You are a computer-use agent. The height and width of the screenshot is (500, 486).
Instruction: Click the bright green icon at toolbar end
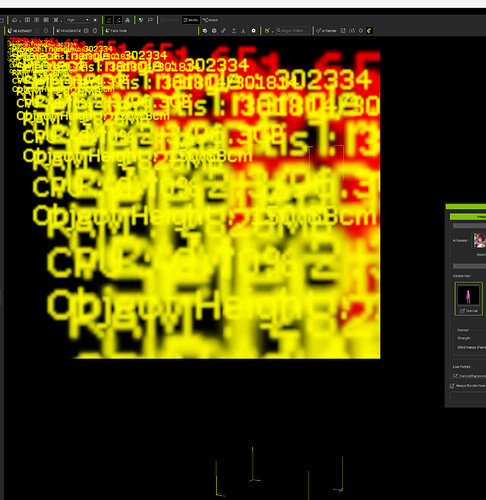[369, 31]
